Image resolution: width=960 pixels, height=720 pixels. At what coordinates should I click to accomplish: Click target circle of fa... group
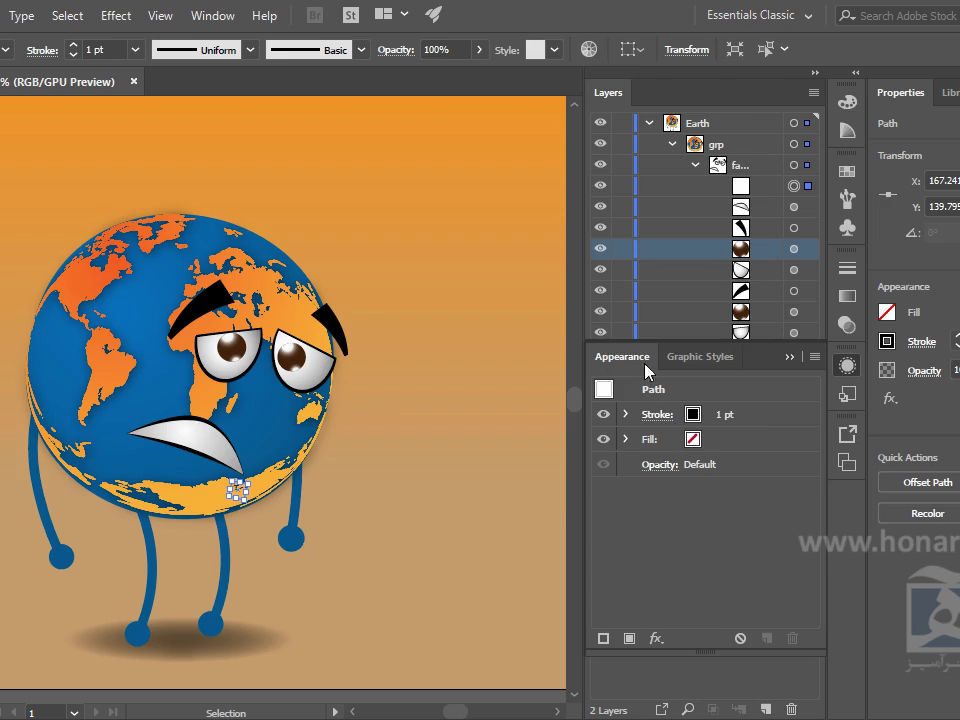tap(793, 165)
